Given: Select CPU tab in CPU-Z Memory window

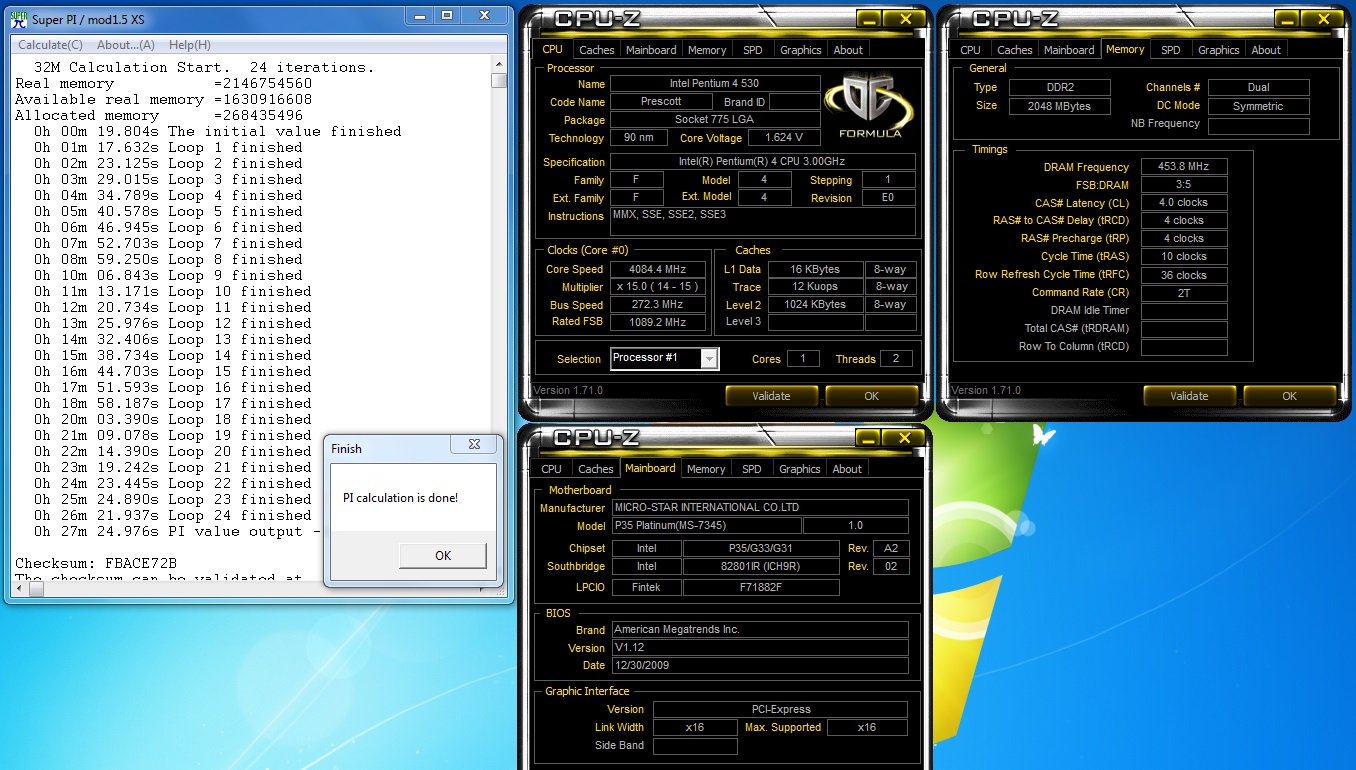Looking at the screenshot, I should tap(970, 50).
